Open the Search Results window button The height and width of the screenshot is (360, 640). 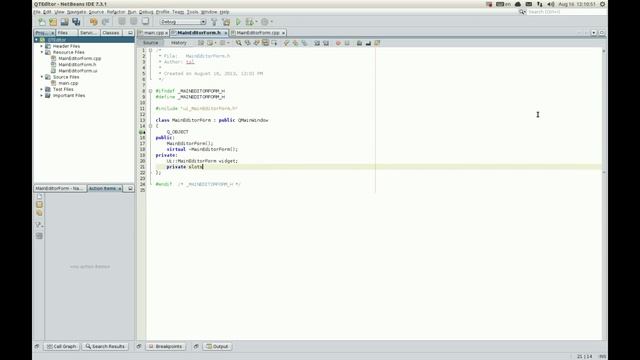(105, 347)
